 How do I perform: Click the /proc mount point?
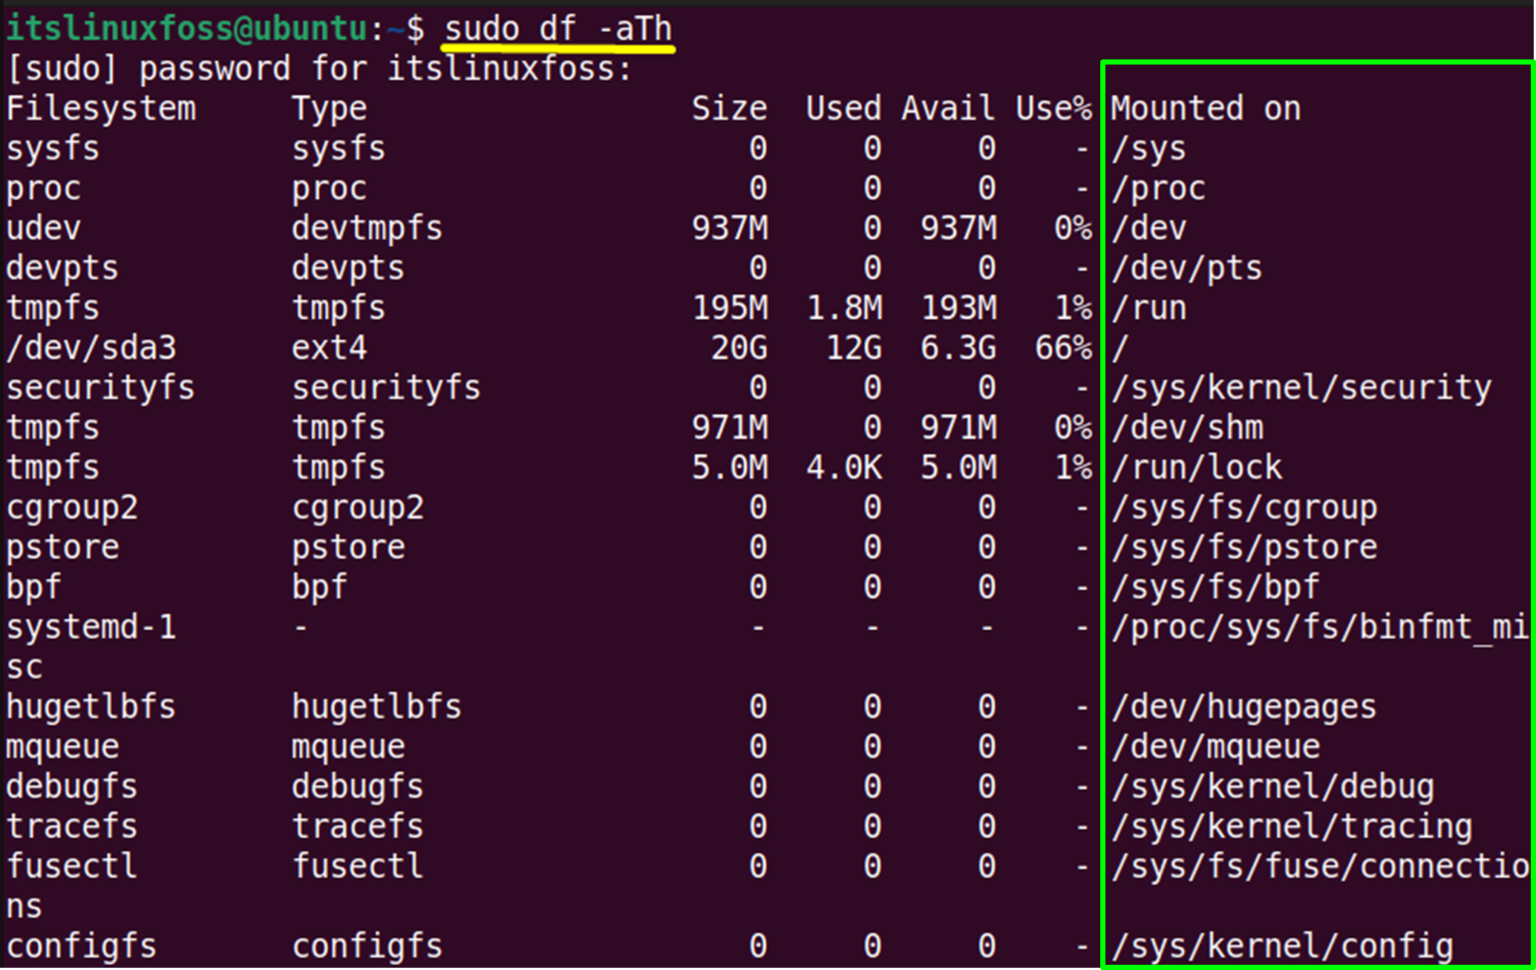[x=1158, y=187]
